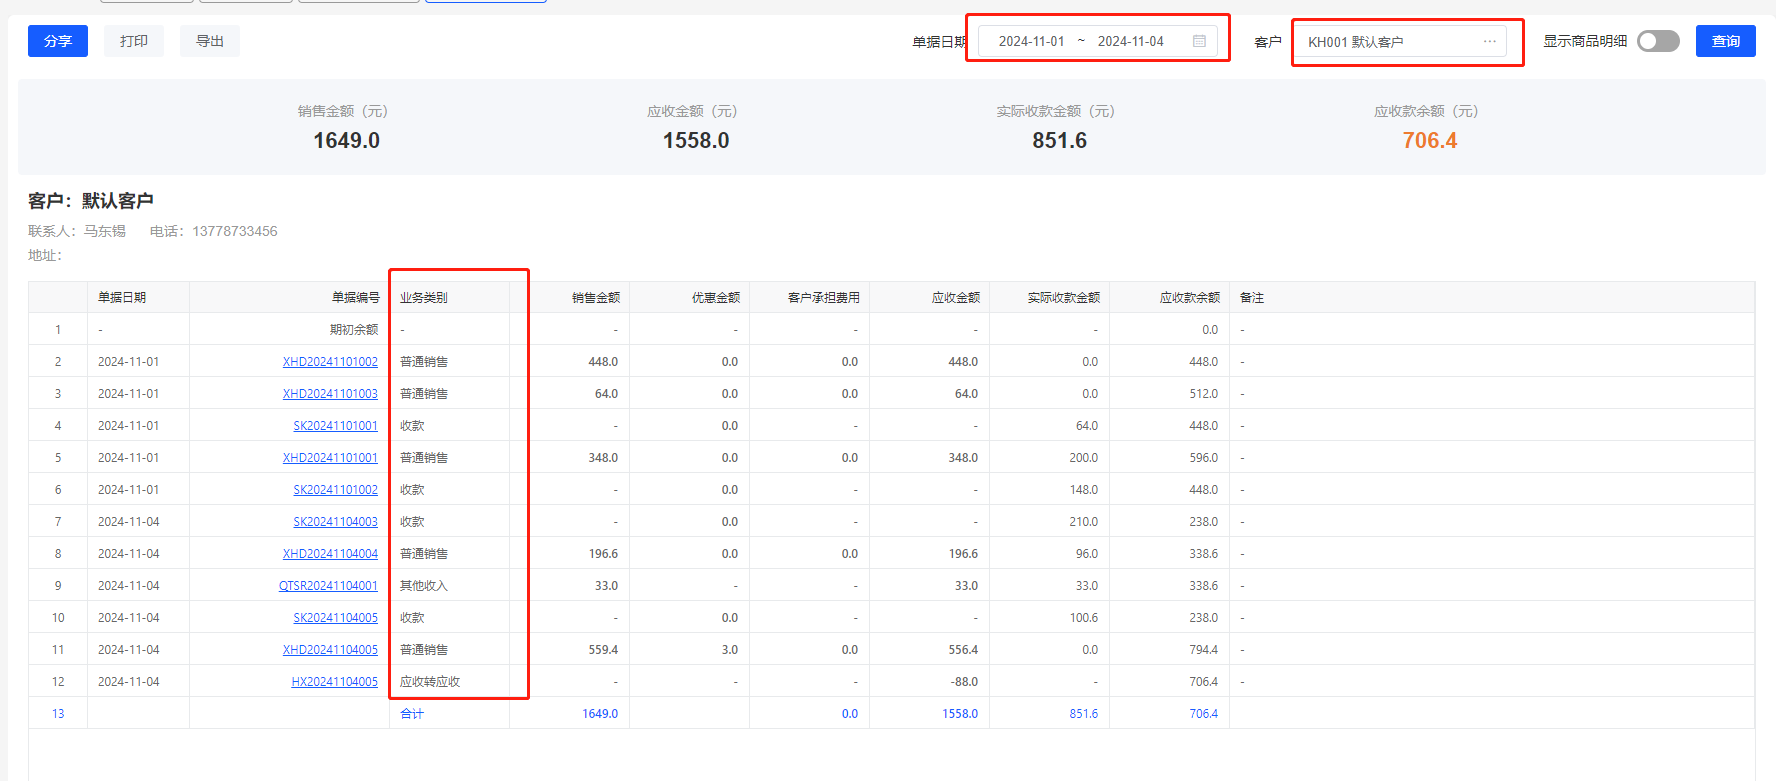Click the 分享 button

click(58, 41)
